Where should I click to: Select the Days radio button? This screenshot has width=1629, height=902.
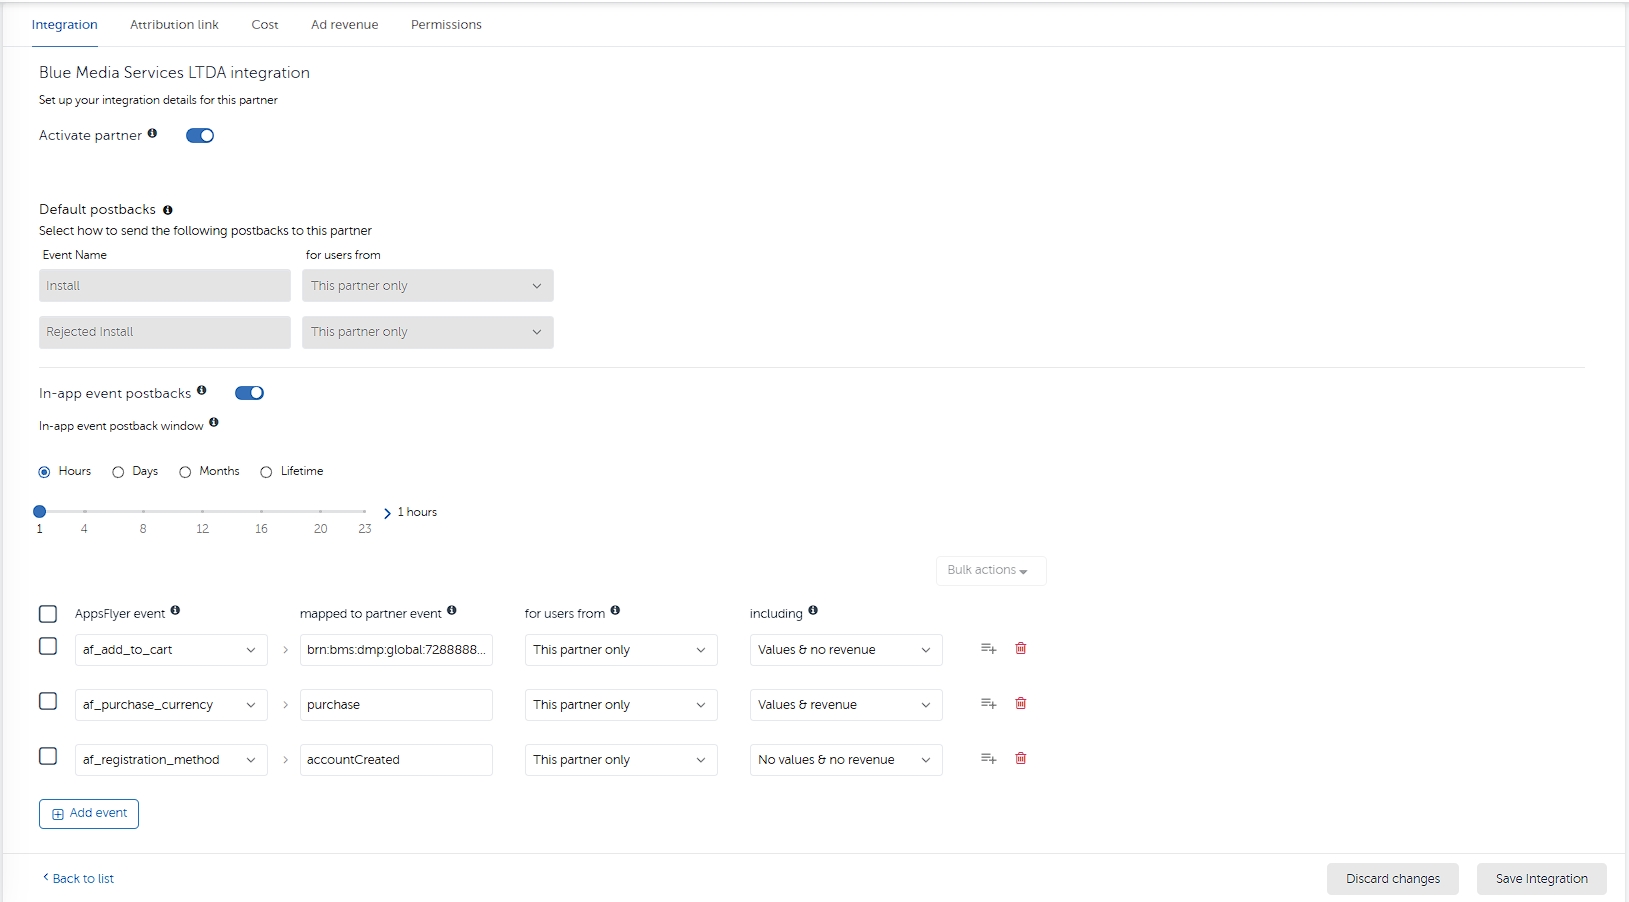point(118,472)
